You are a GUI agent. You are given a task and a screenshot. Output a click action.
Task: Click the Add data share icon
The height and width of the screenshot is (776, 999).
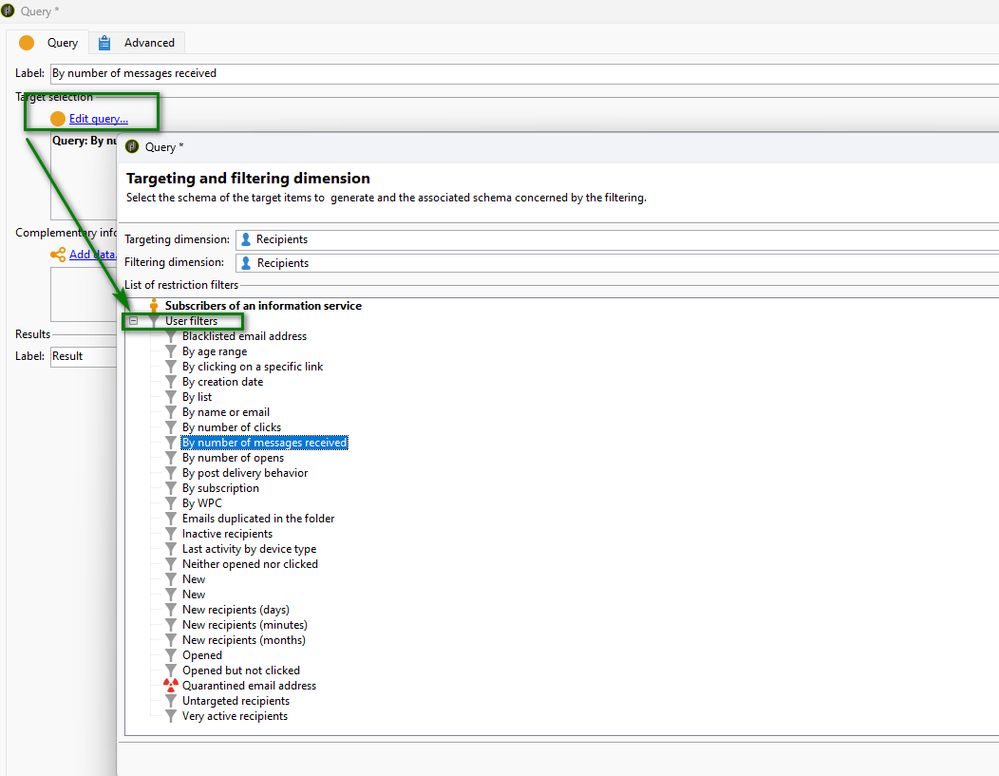(58, 255)
